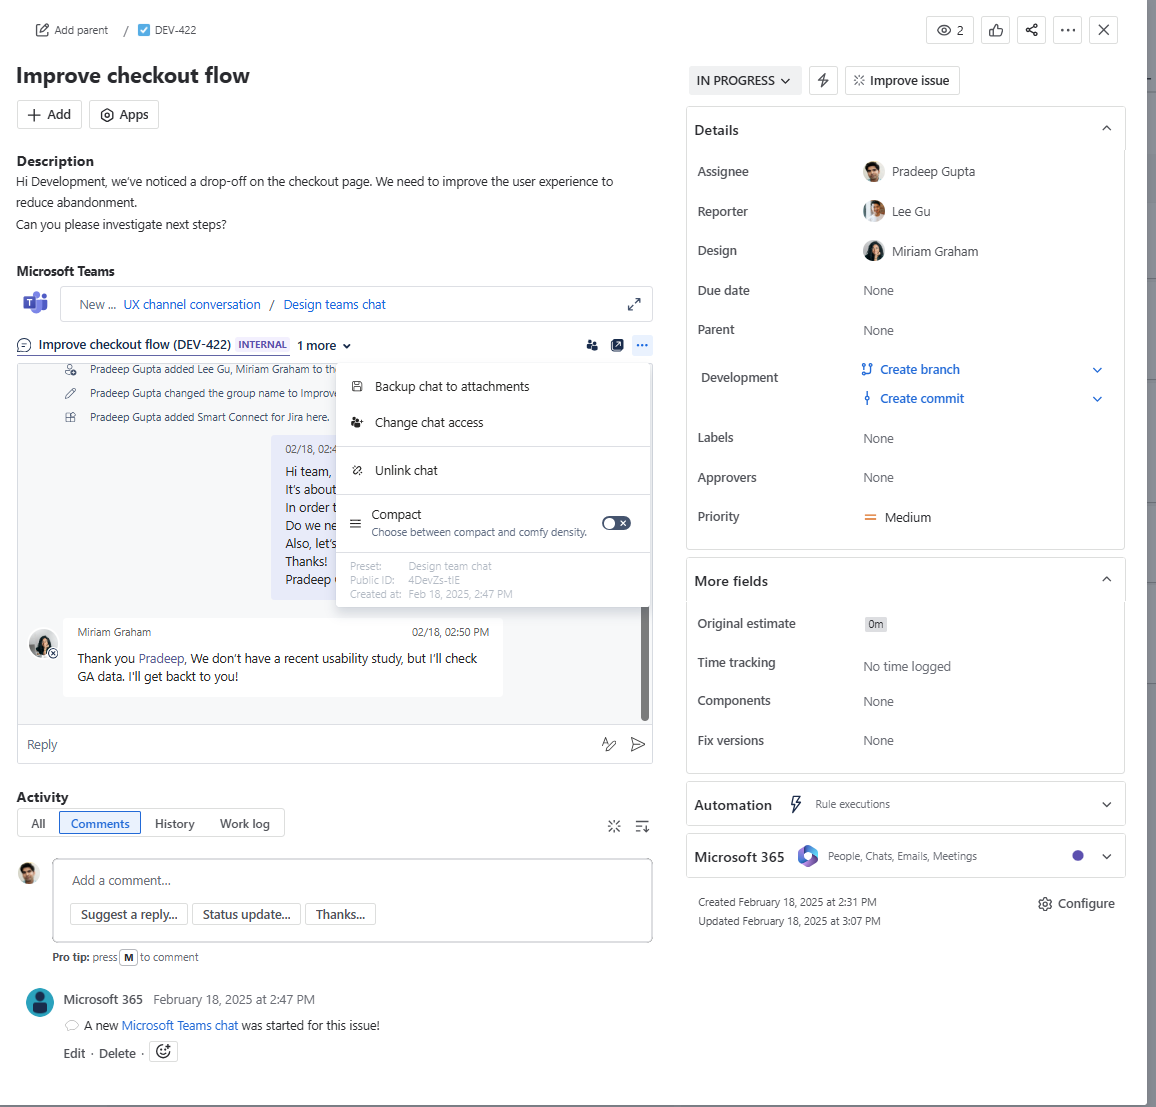Switch to the History activity tab
Viewport: 1156px width, 1107px height.
tap(174, 824)
